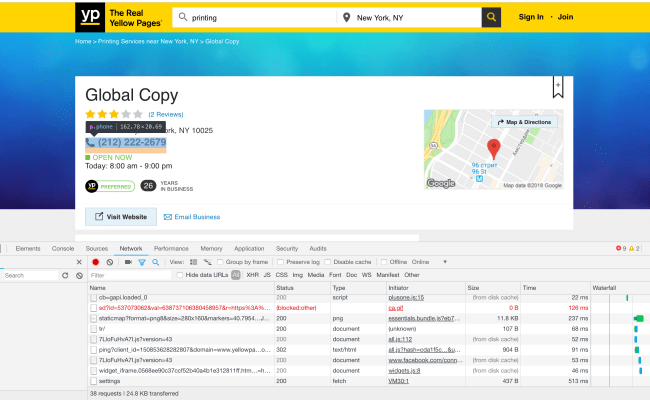Open the Online throttling dropdown
650x400 pixels.
pyautogui.click(x=429, y=262)
